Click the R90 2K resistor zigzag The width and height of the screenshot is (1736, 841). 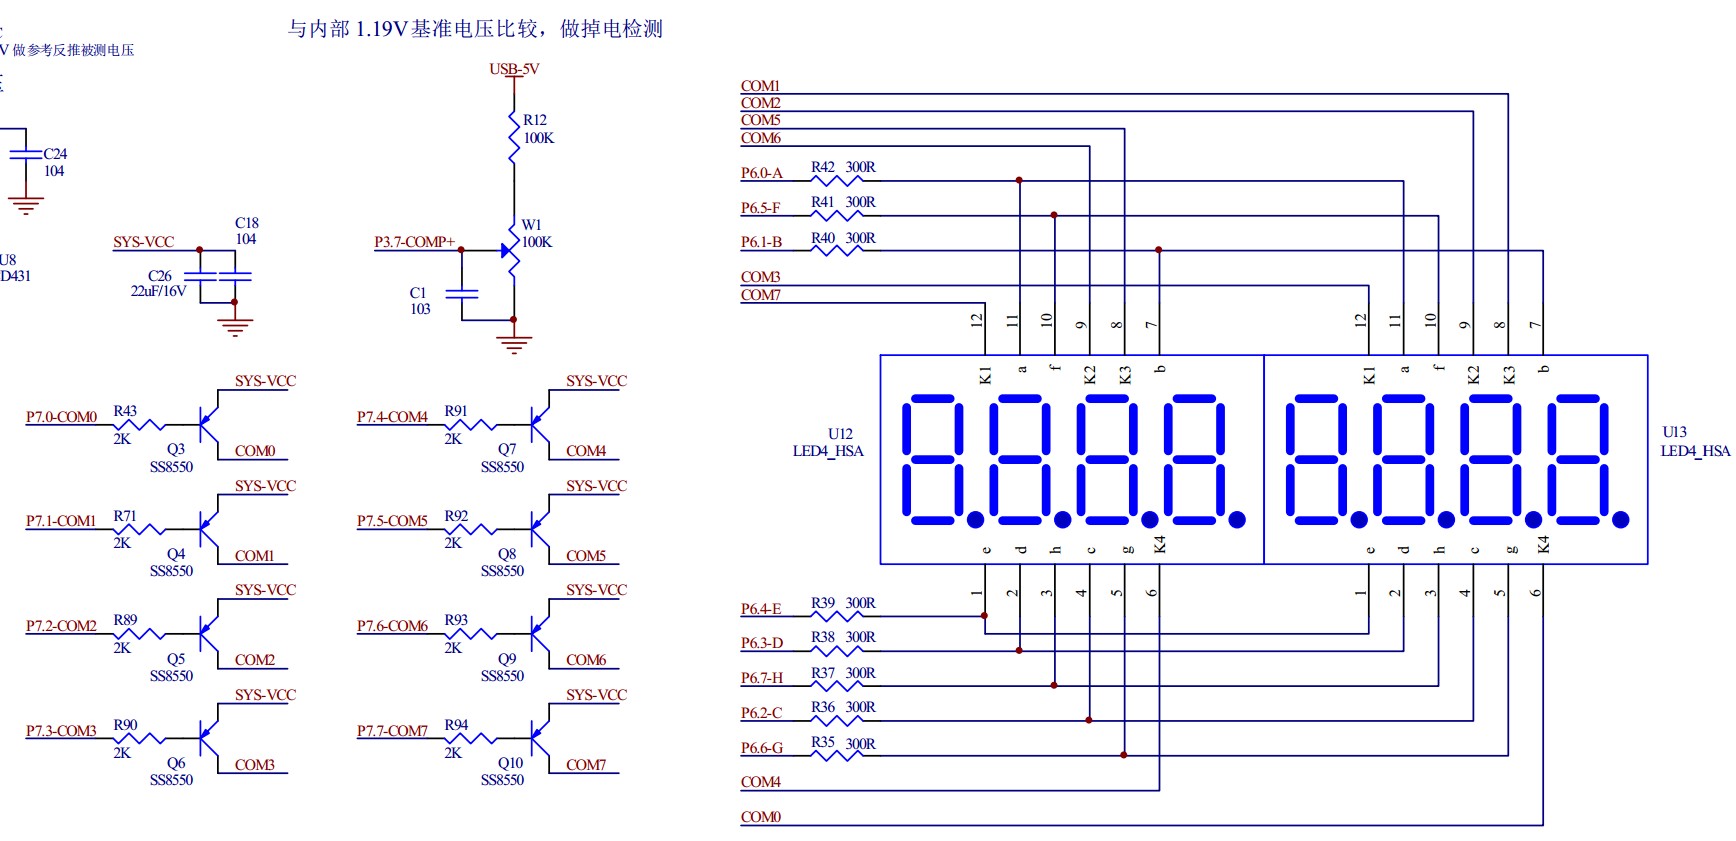[x=139, y=739]
